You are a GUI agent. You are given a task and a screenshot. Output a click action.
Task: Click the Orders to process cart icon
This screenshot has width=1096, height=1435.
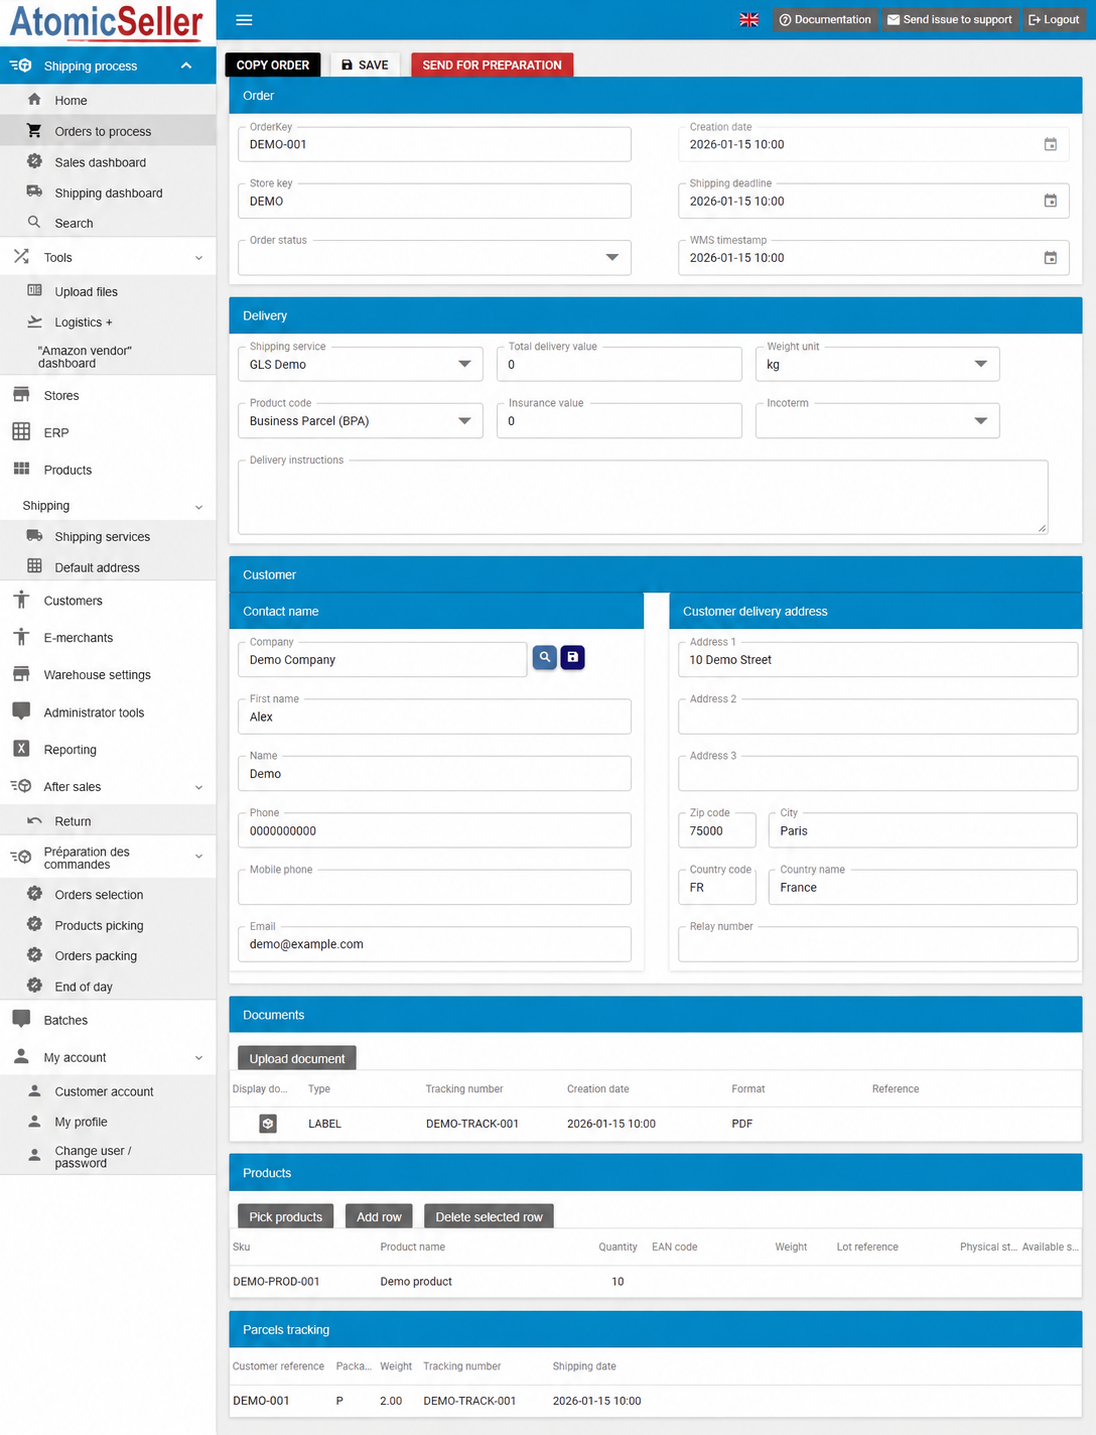pos(35,131)
